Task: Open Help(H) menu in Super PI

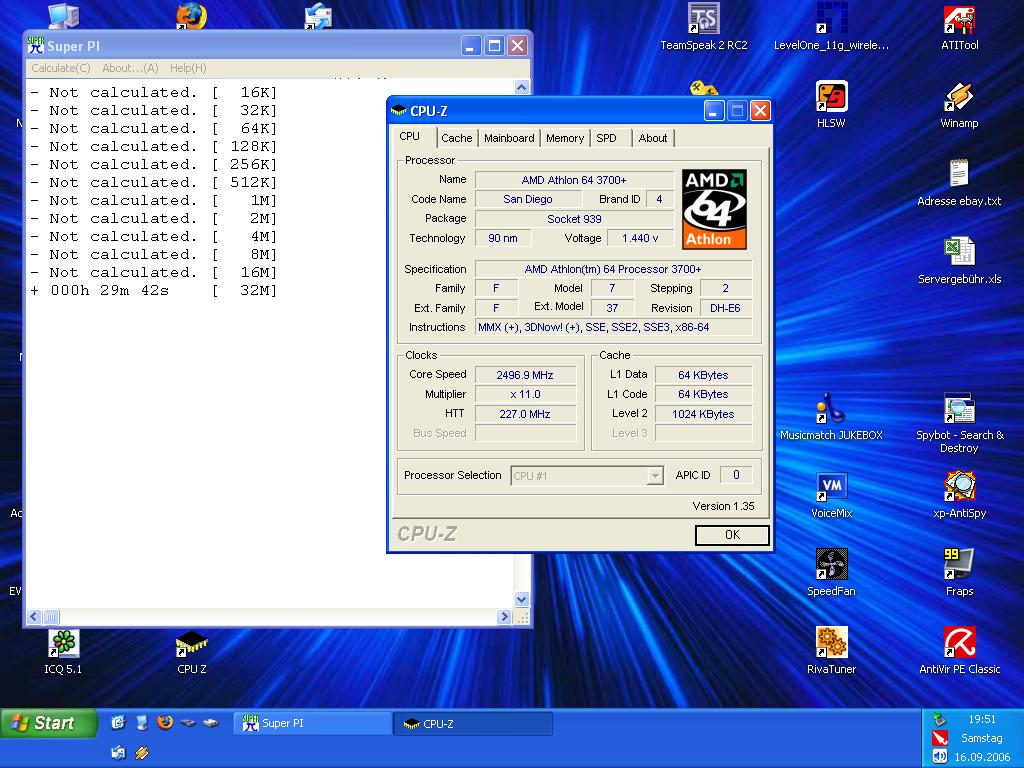Action: click(188, 68)
